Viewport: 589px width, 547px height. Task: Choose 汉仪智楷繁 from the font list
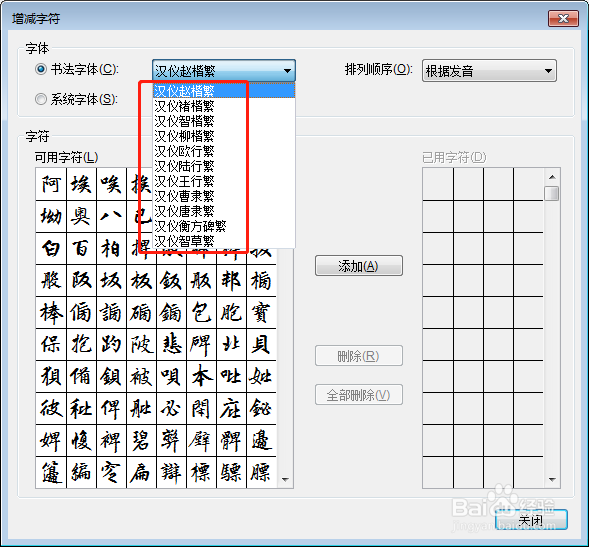point(224,121)
